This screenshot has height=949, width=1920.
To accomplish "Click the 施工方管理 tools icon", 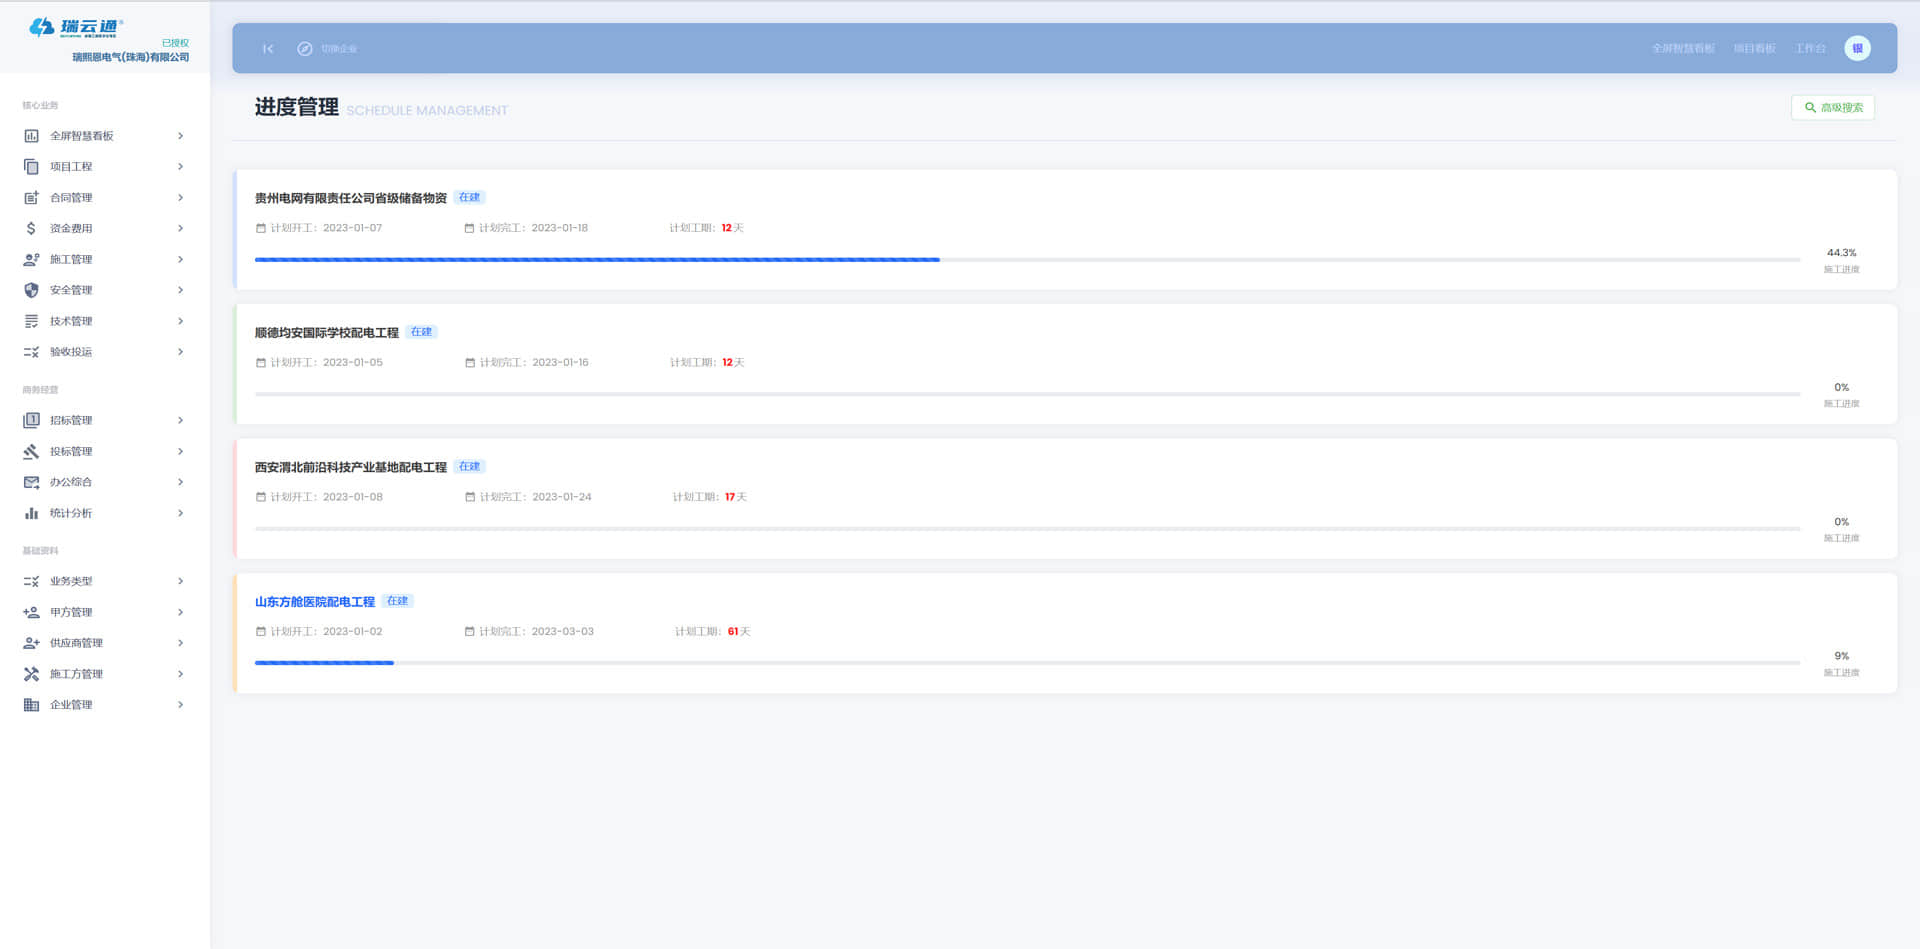I will click(31, 674).
